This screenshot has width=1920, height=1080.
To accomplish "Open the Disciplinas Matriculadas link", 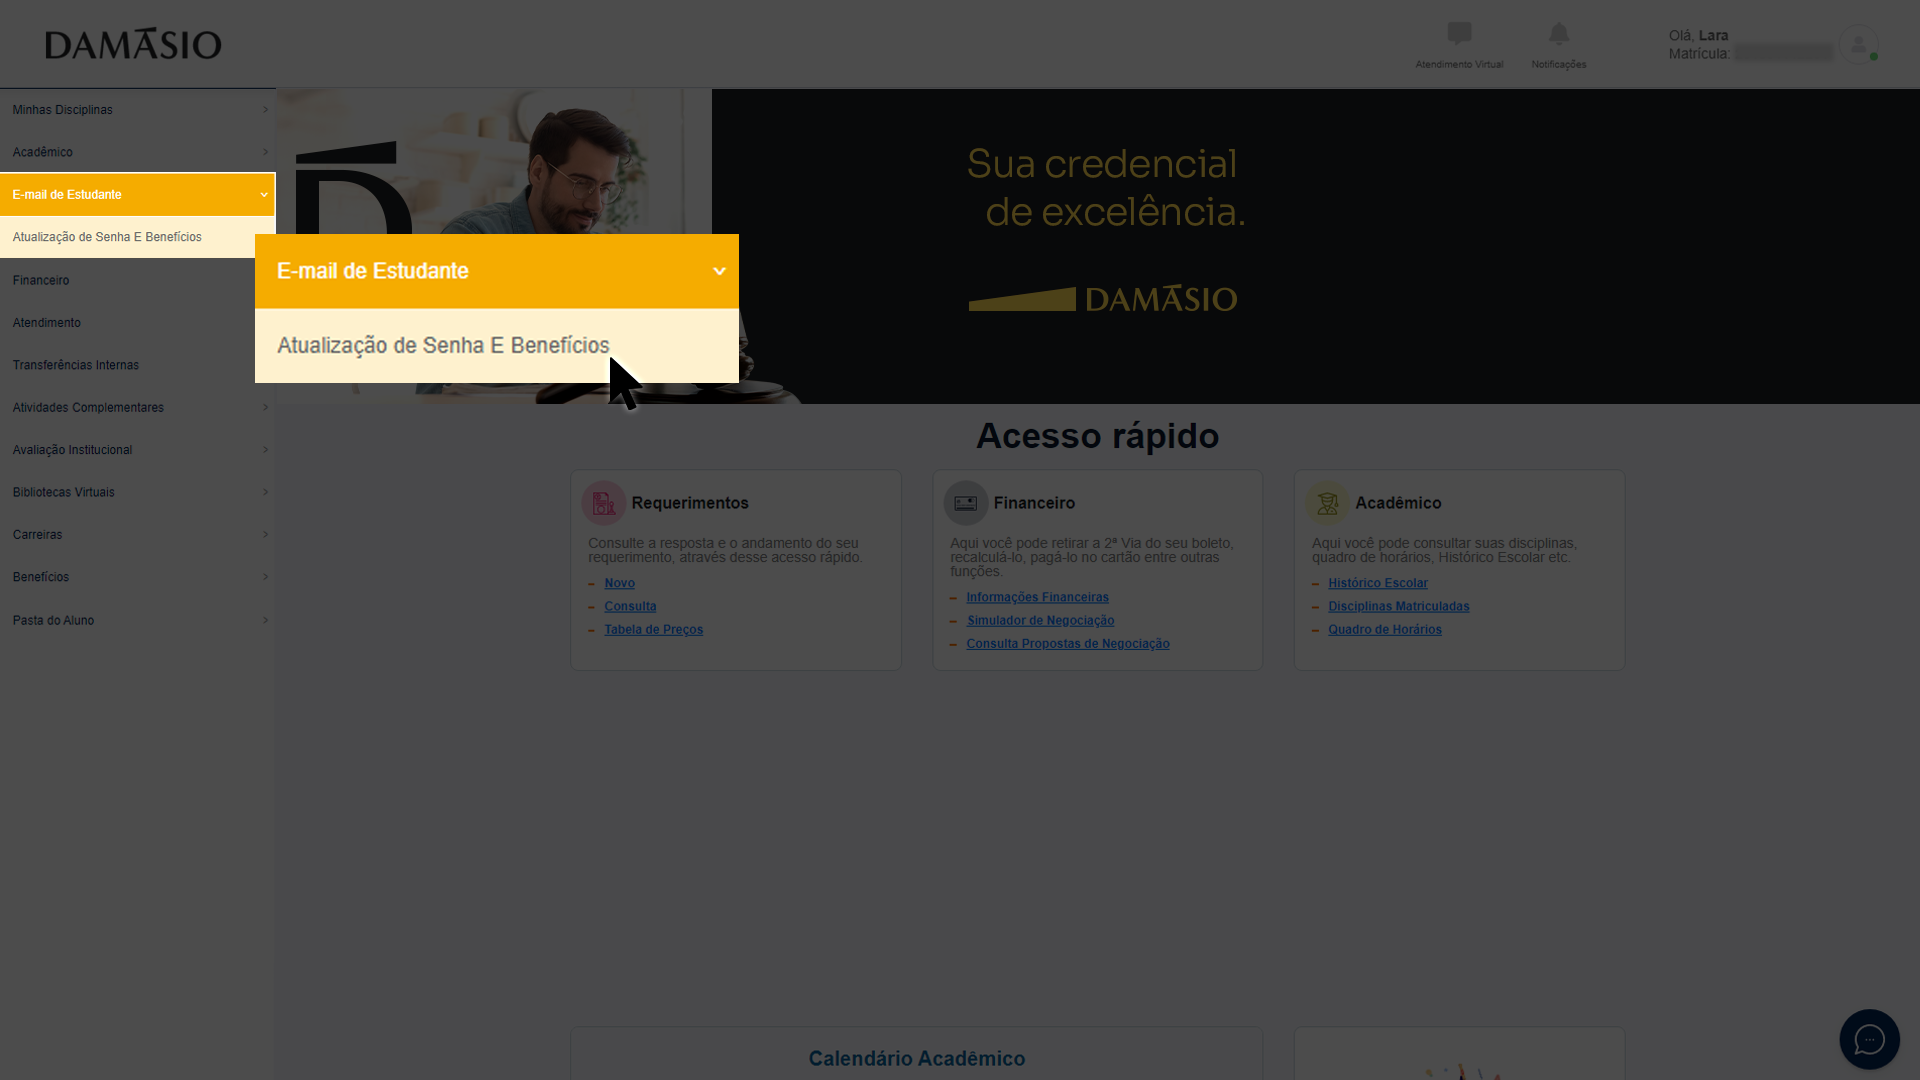I will (1398, 606).
